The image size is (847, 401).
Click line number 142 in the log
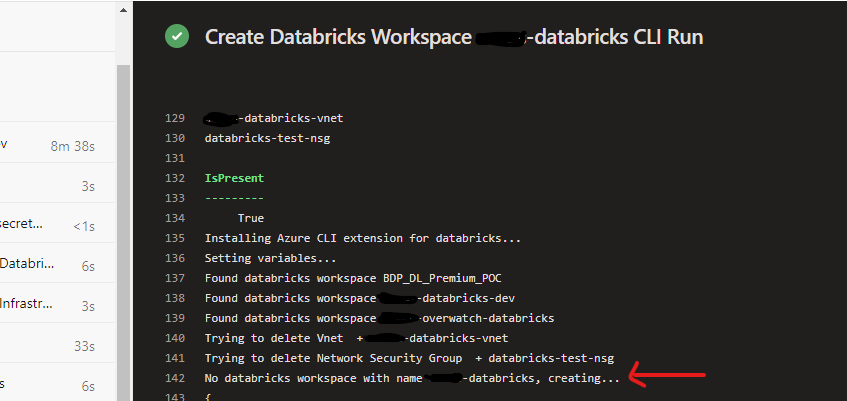click(x=175, y=378)
